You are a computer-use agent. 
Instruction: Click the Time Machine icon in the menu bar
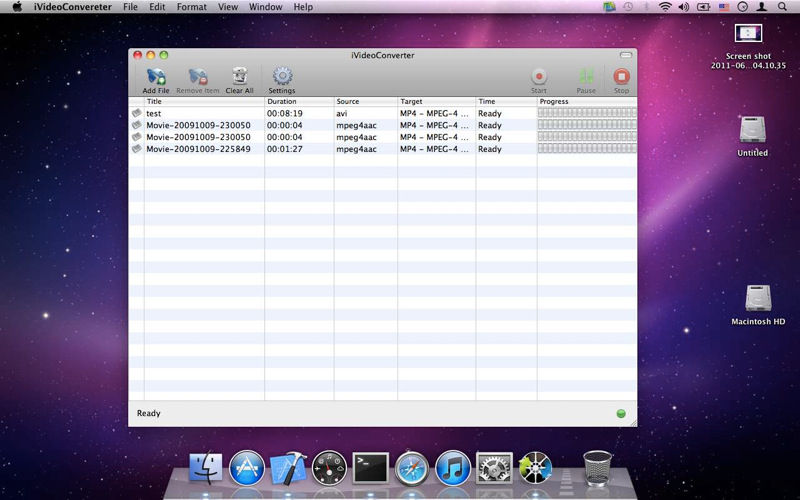tap(628, 7)
